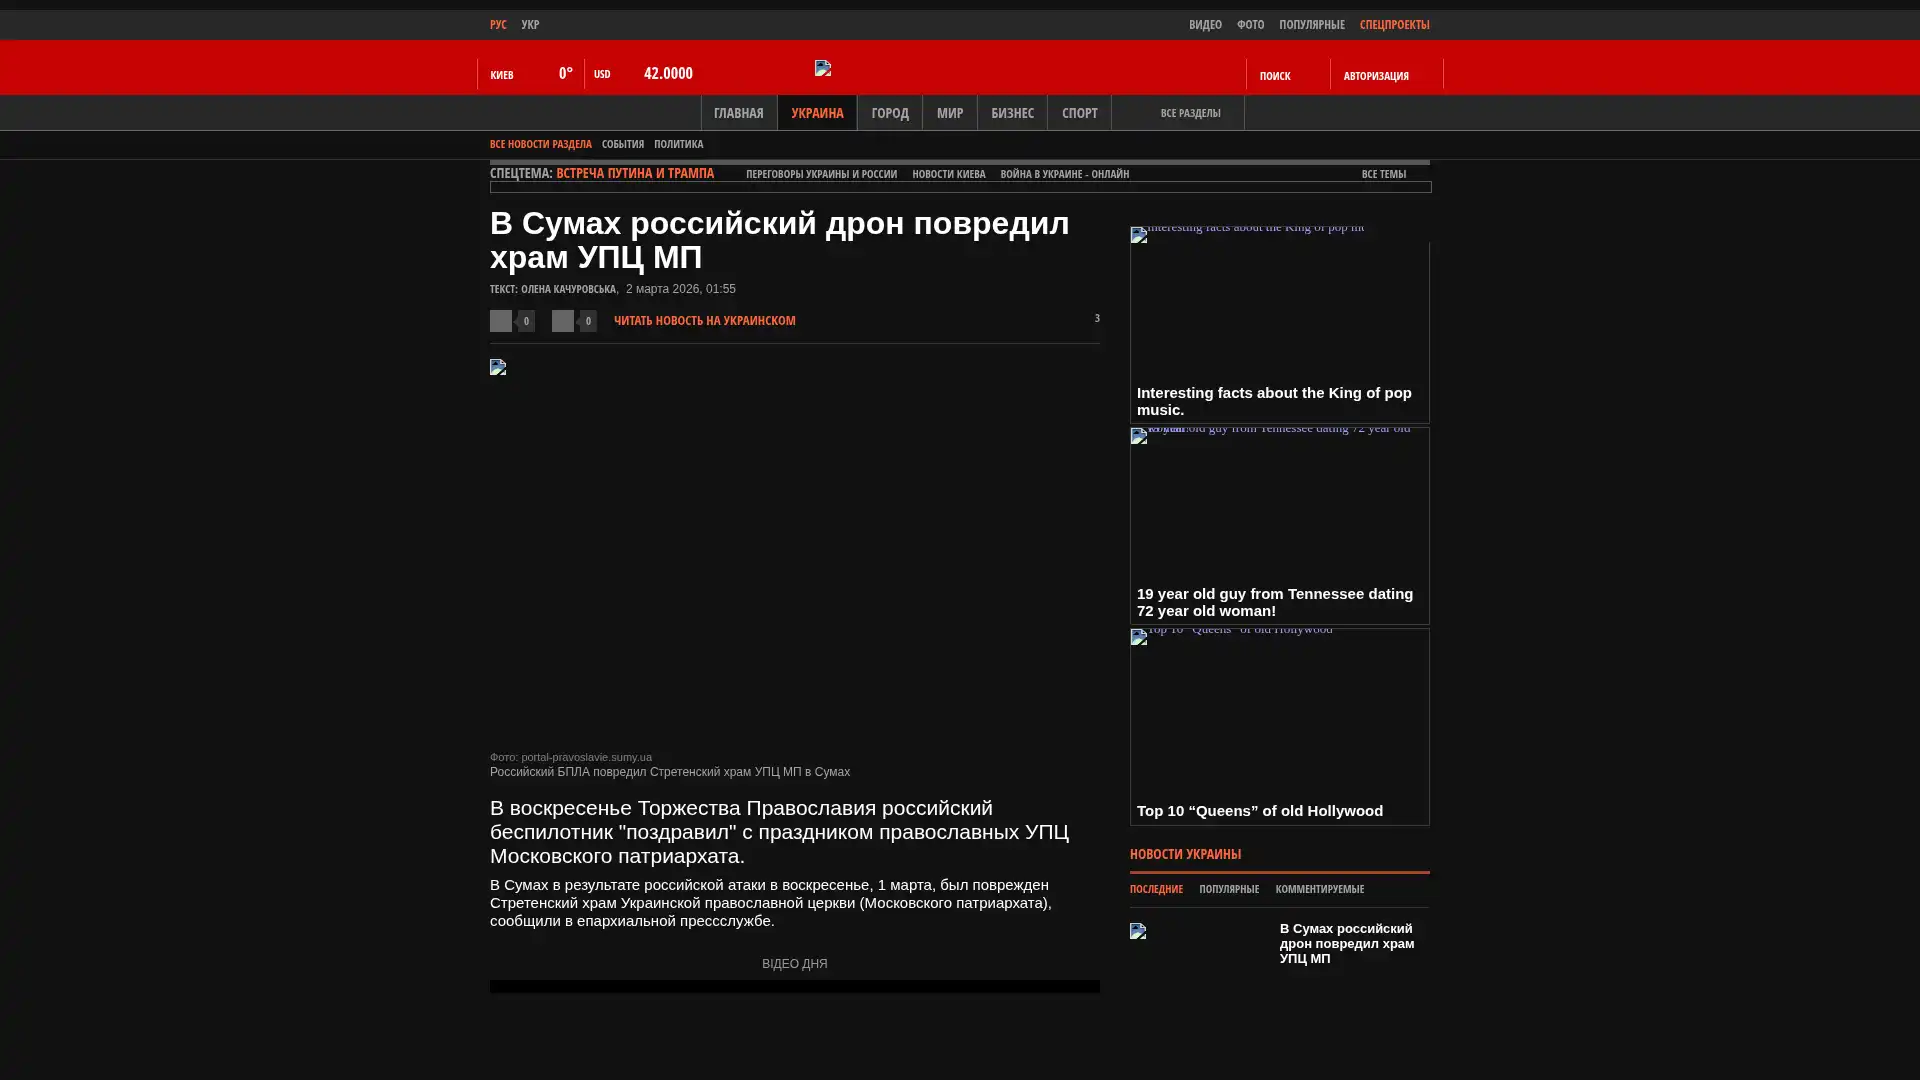This screenshot has height=1080, width=1920.
Task: Click ЧИТАТЬ НОВОСТЬ НА УКРАИНСКОМ link
Action: pos(704,321)
